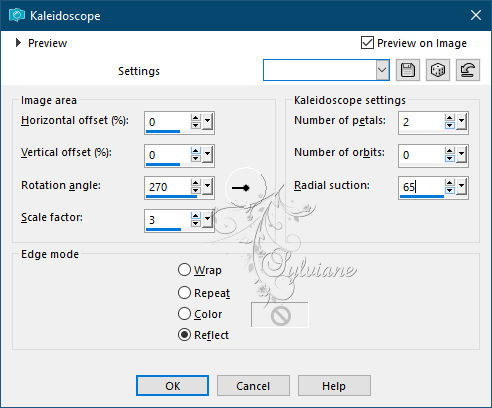The height and width of the screenshot is (408, 492).
Task: Decrease Radial suction with down arrow
Action: coord(450,190)
